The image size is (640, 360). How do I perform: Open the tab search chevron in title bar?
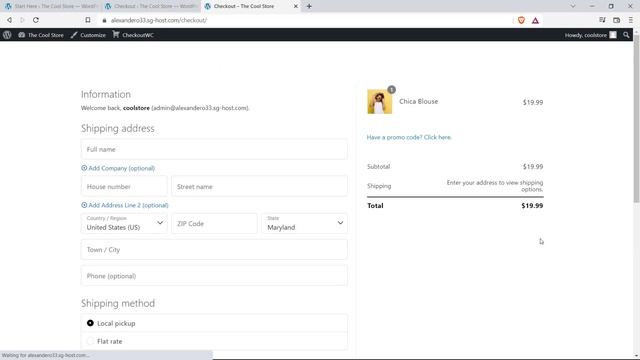click(573, 6)
